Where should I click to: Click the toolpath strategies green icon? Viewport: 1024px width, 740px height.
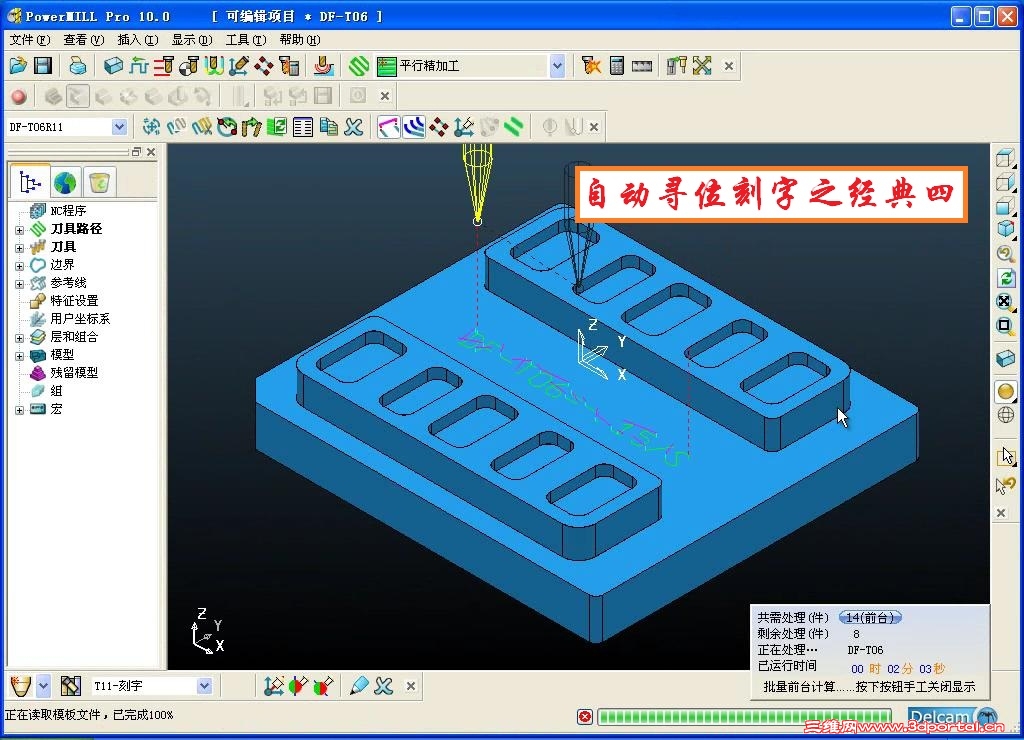(359, 65)
